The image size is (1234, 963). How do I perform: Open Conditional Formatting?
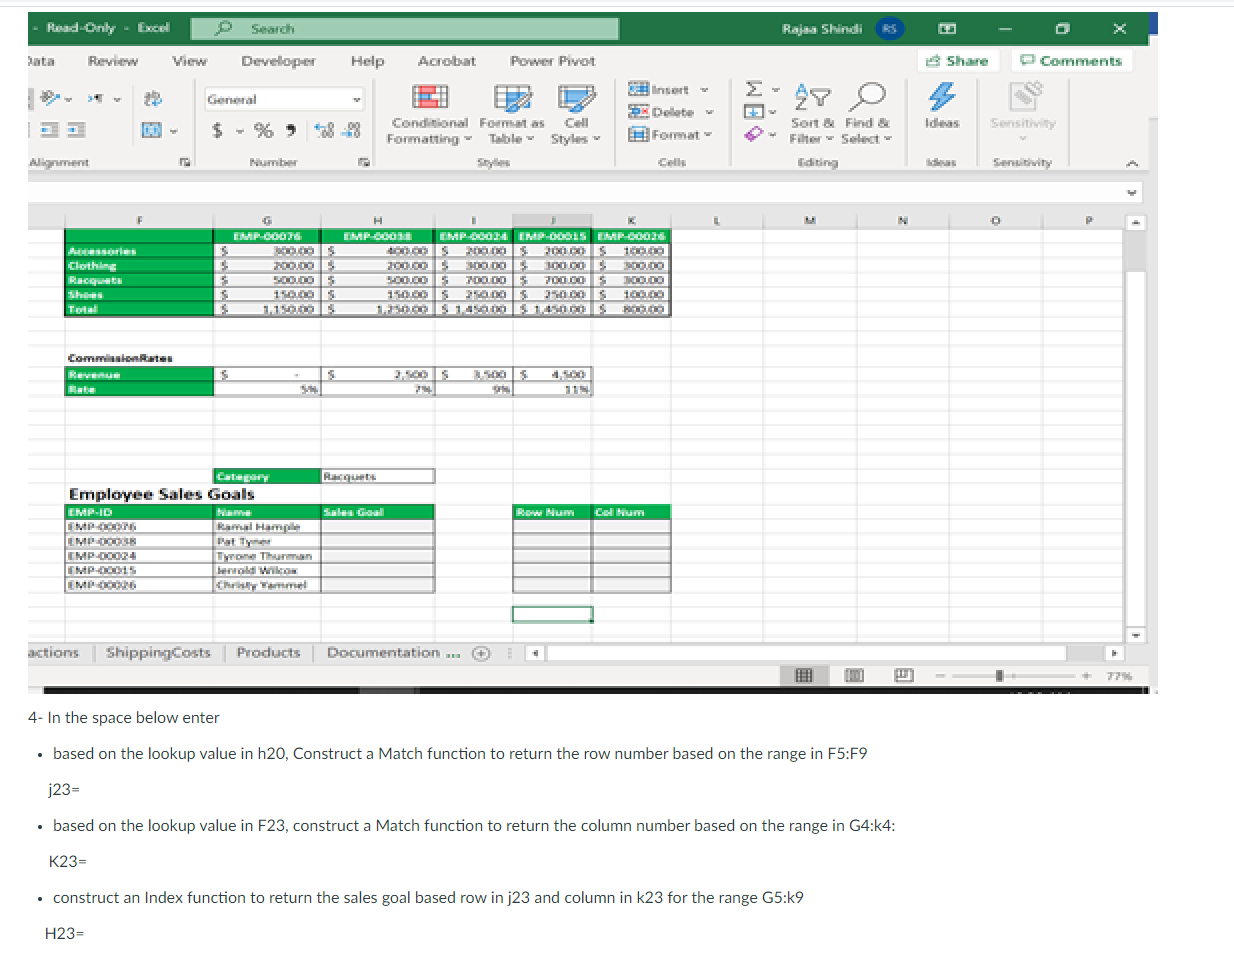point(429,114)
